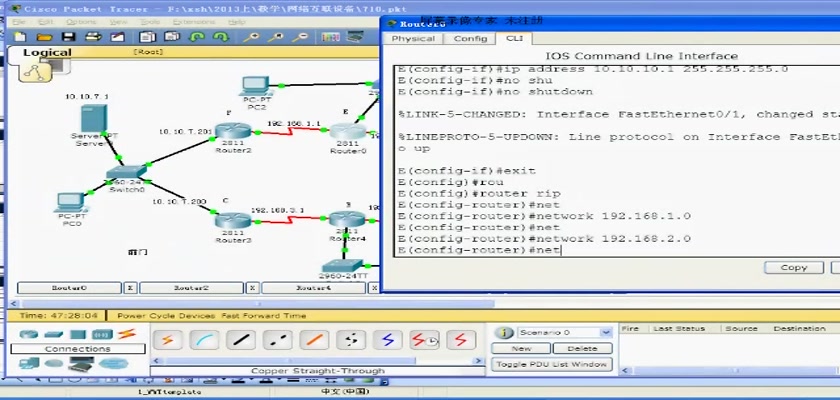Choose the Custom Made Devices category icon
This screenshot has height=400, width=840.
pos(80,365)
